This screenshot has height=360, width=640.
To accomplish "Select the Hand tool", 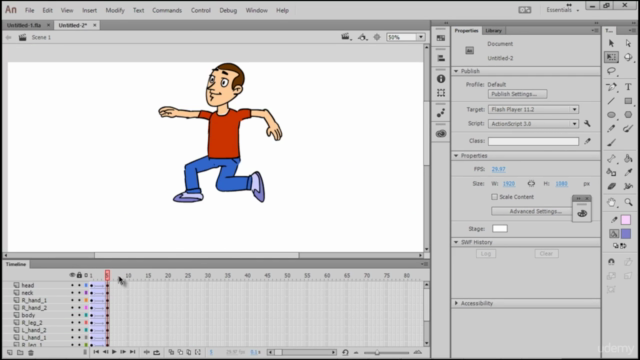I will 611,202.
